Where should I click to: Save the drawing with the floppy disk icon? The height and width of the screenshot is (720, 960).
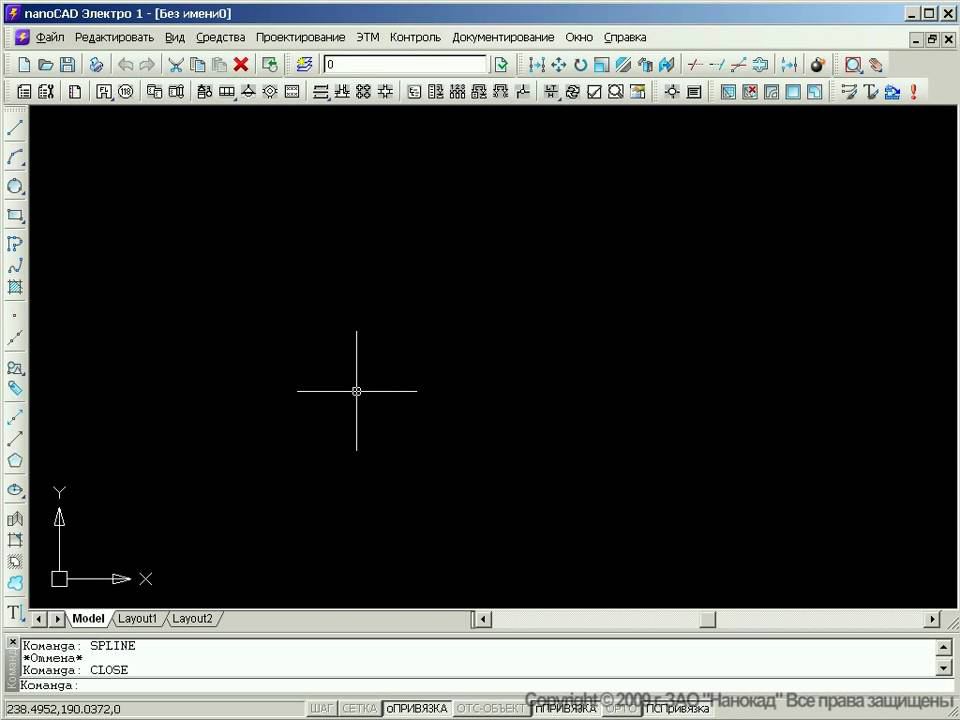67,64
